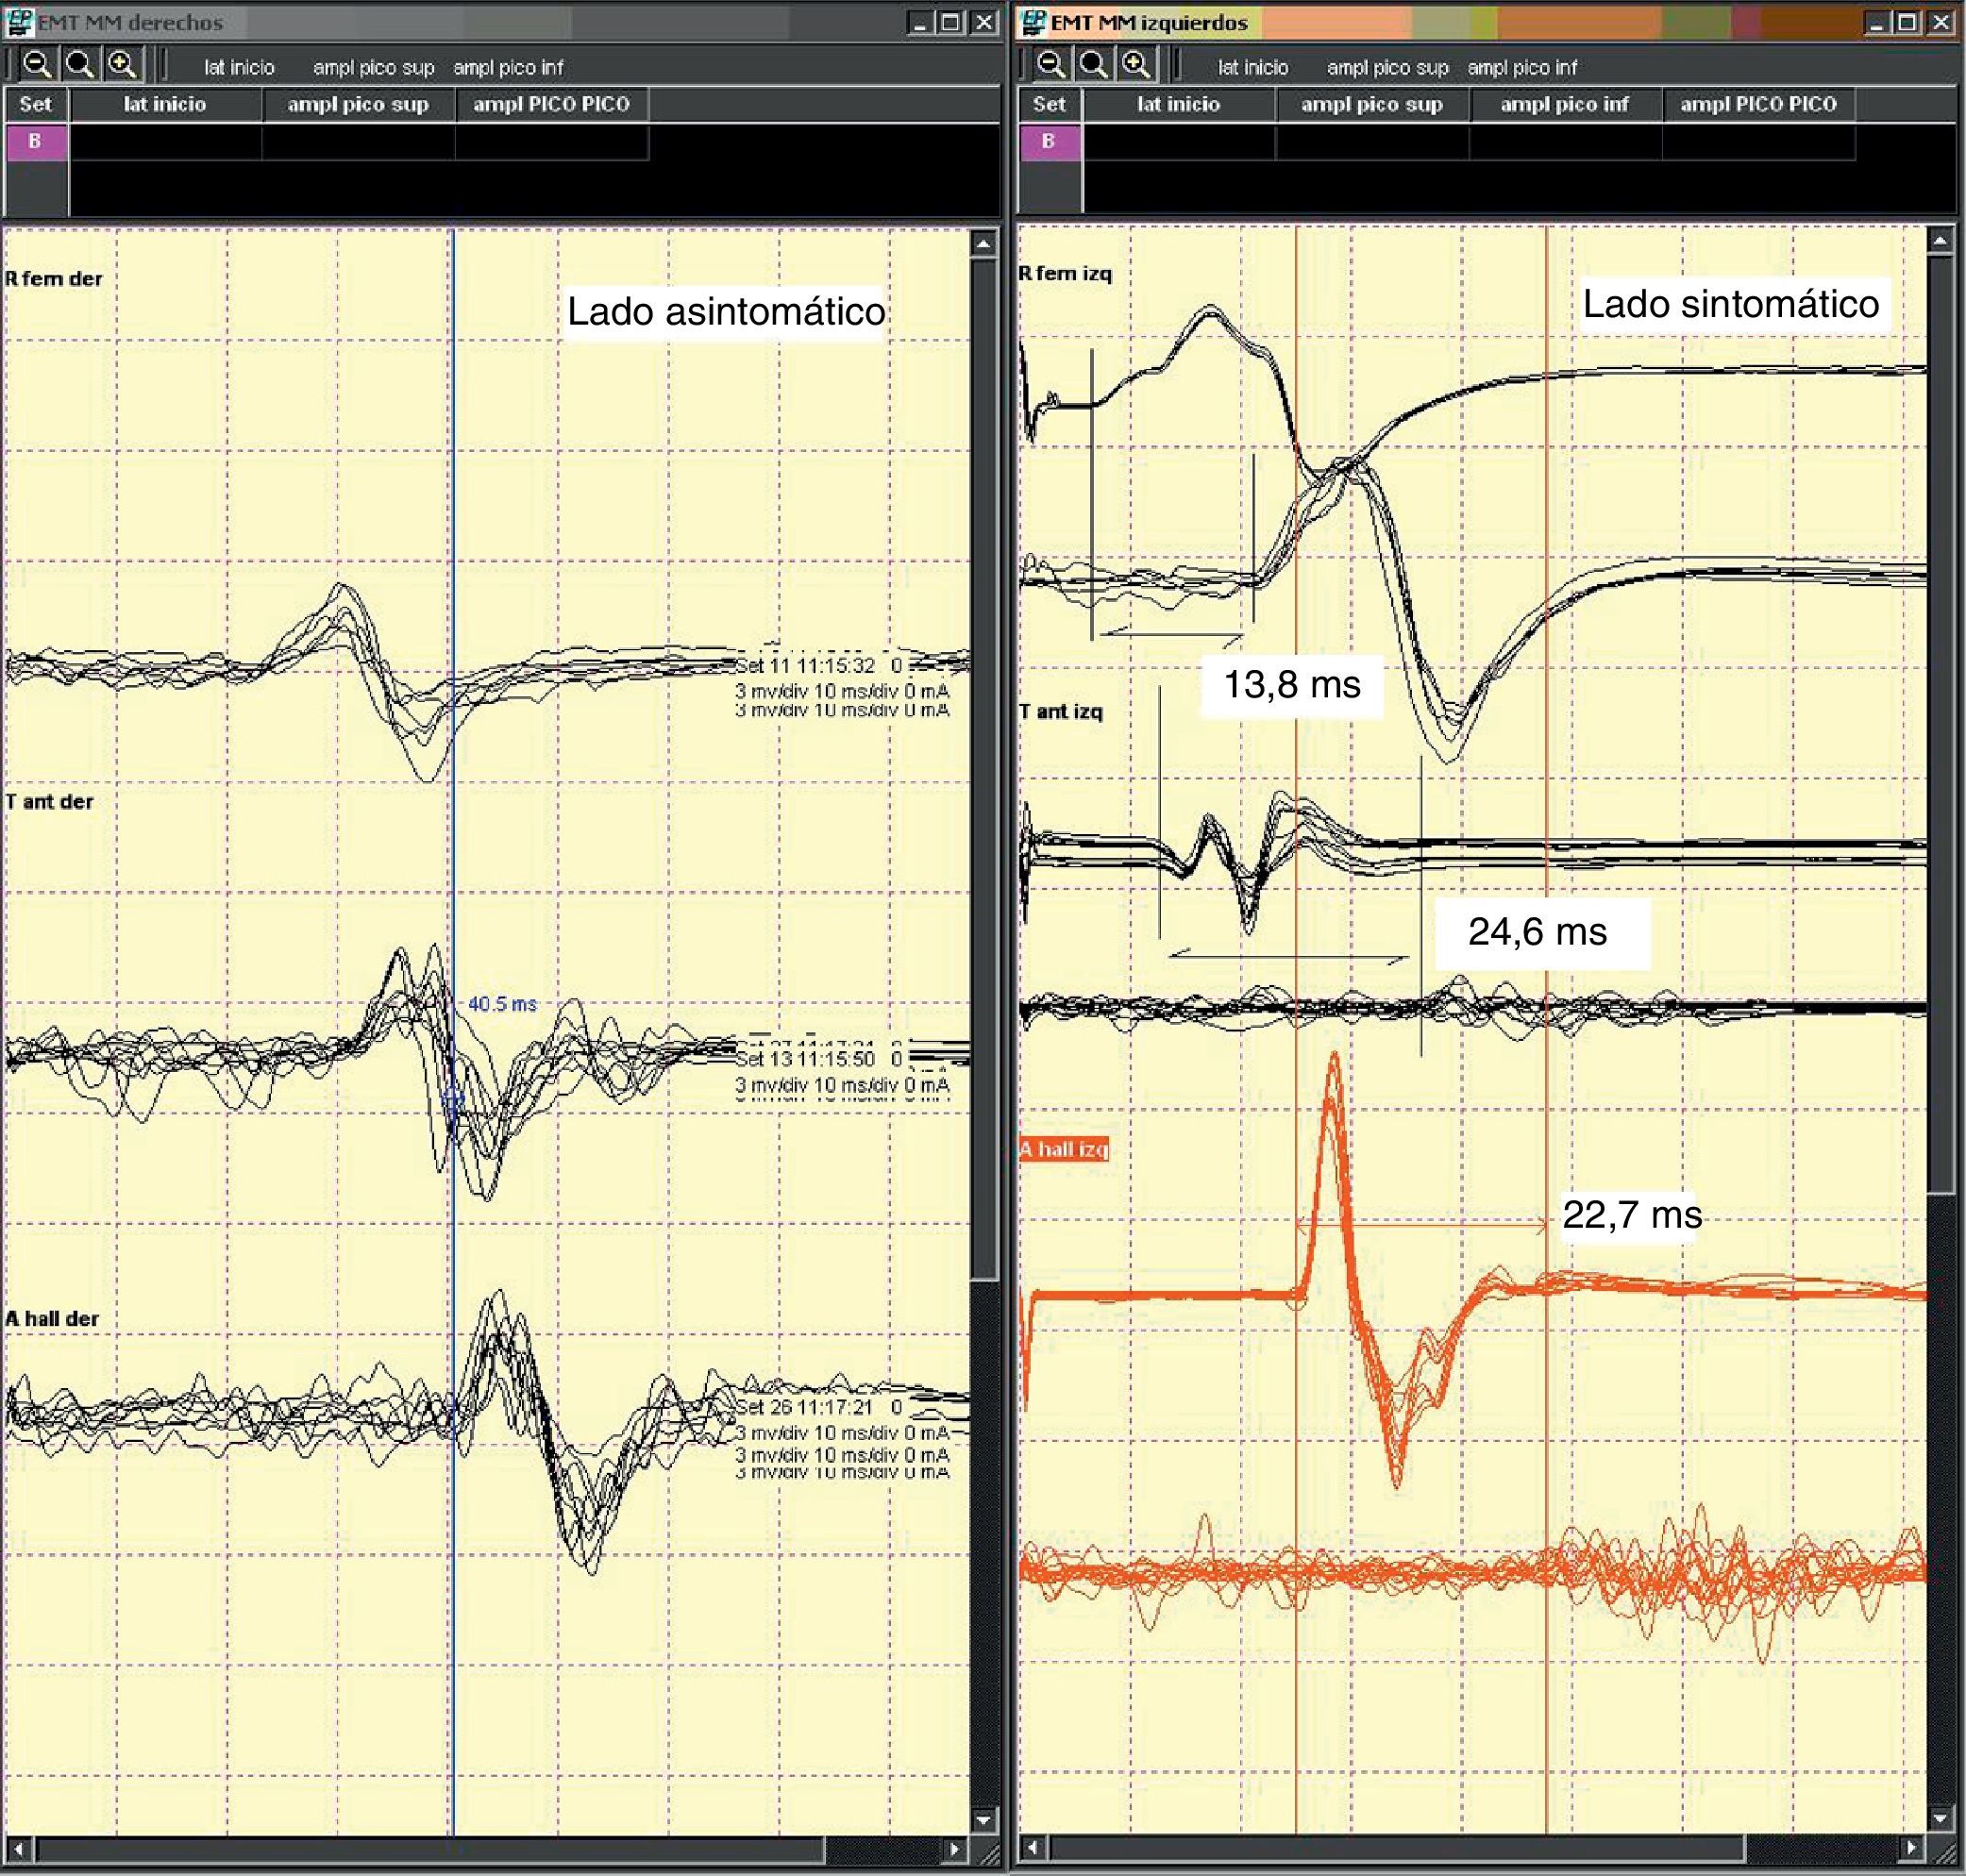Click zoom out magnifier in derechos window
This screenshot has height=1876, width=1966.
(x=37, y=66)
